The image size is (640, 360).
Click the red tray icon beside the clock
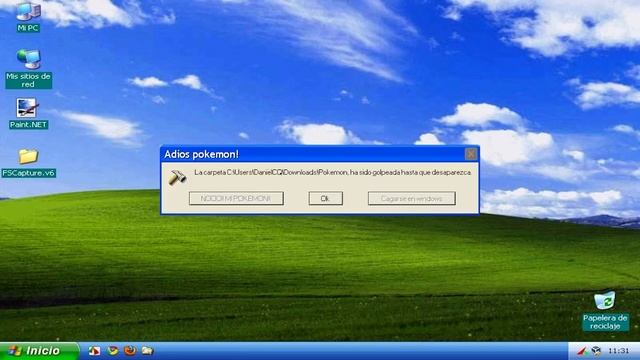pos(581,351)
